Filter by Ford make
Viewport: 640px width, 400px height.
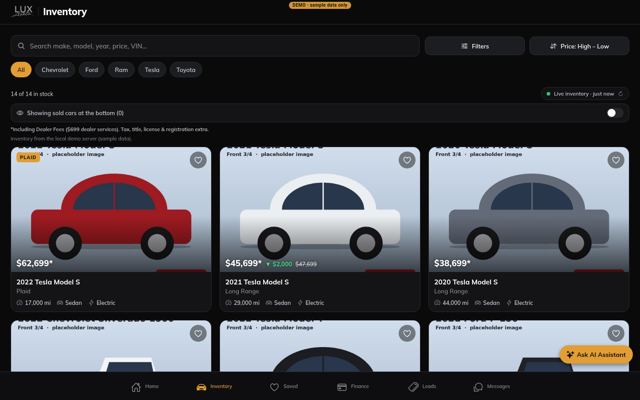point(91,70)
